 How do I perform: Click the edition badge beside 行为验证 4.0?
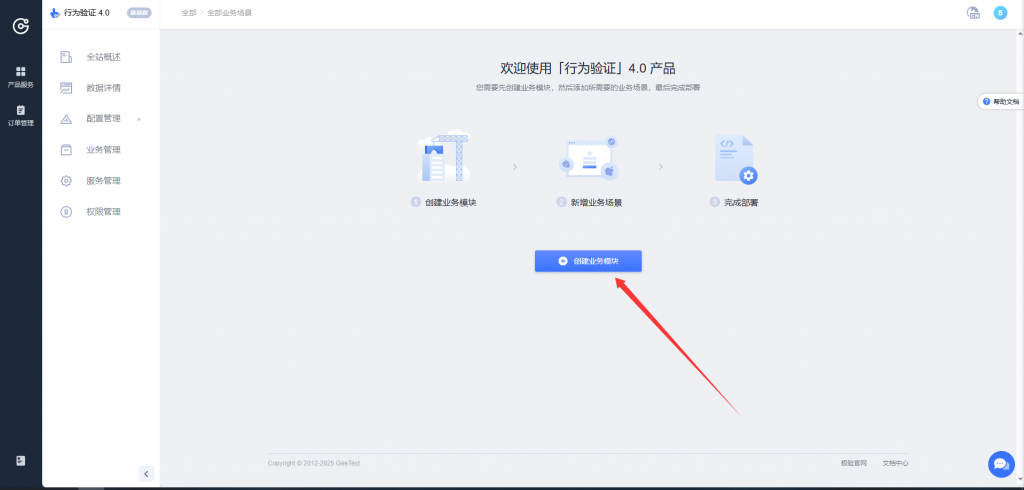pos(139,12)
